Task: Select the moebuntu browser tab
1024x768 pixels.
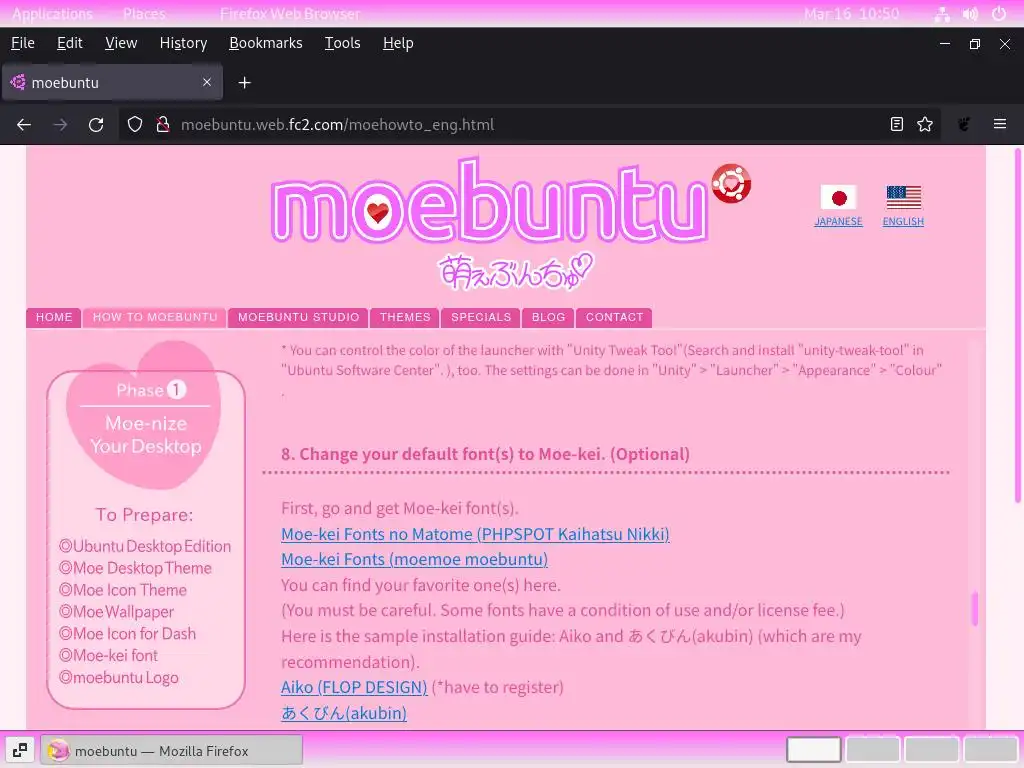Action: [112, 82]
